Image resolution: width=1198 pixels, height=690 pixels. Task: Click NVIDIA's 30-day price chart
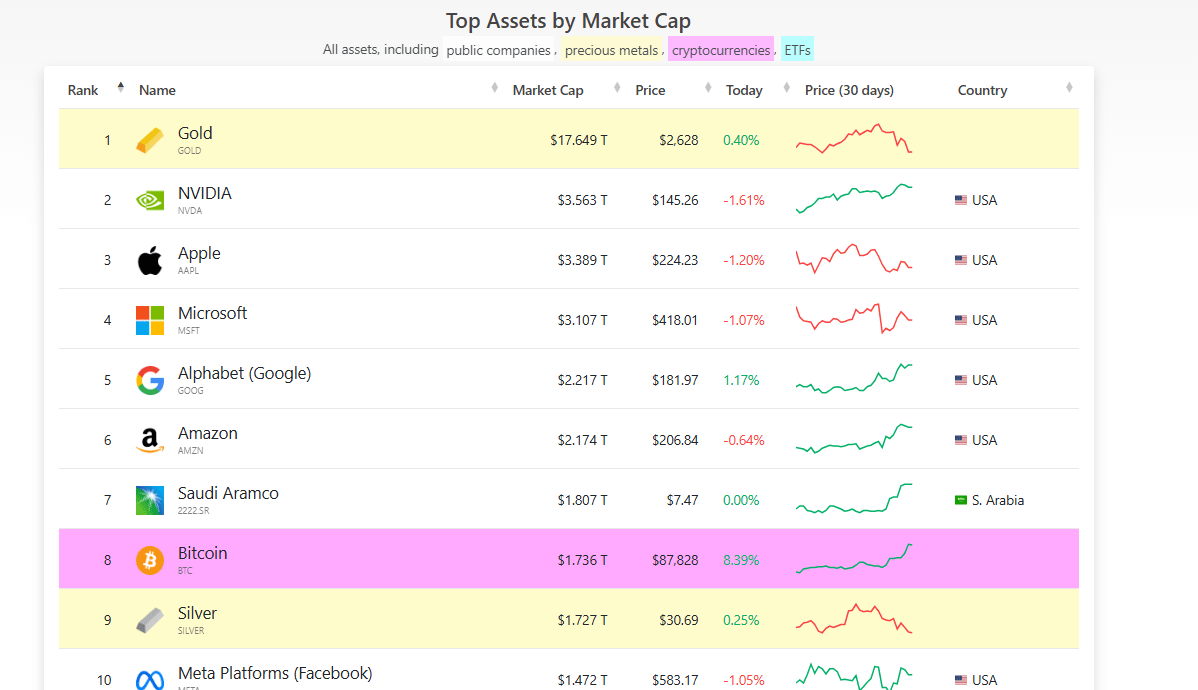(854, 199)
